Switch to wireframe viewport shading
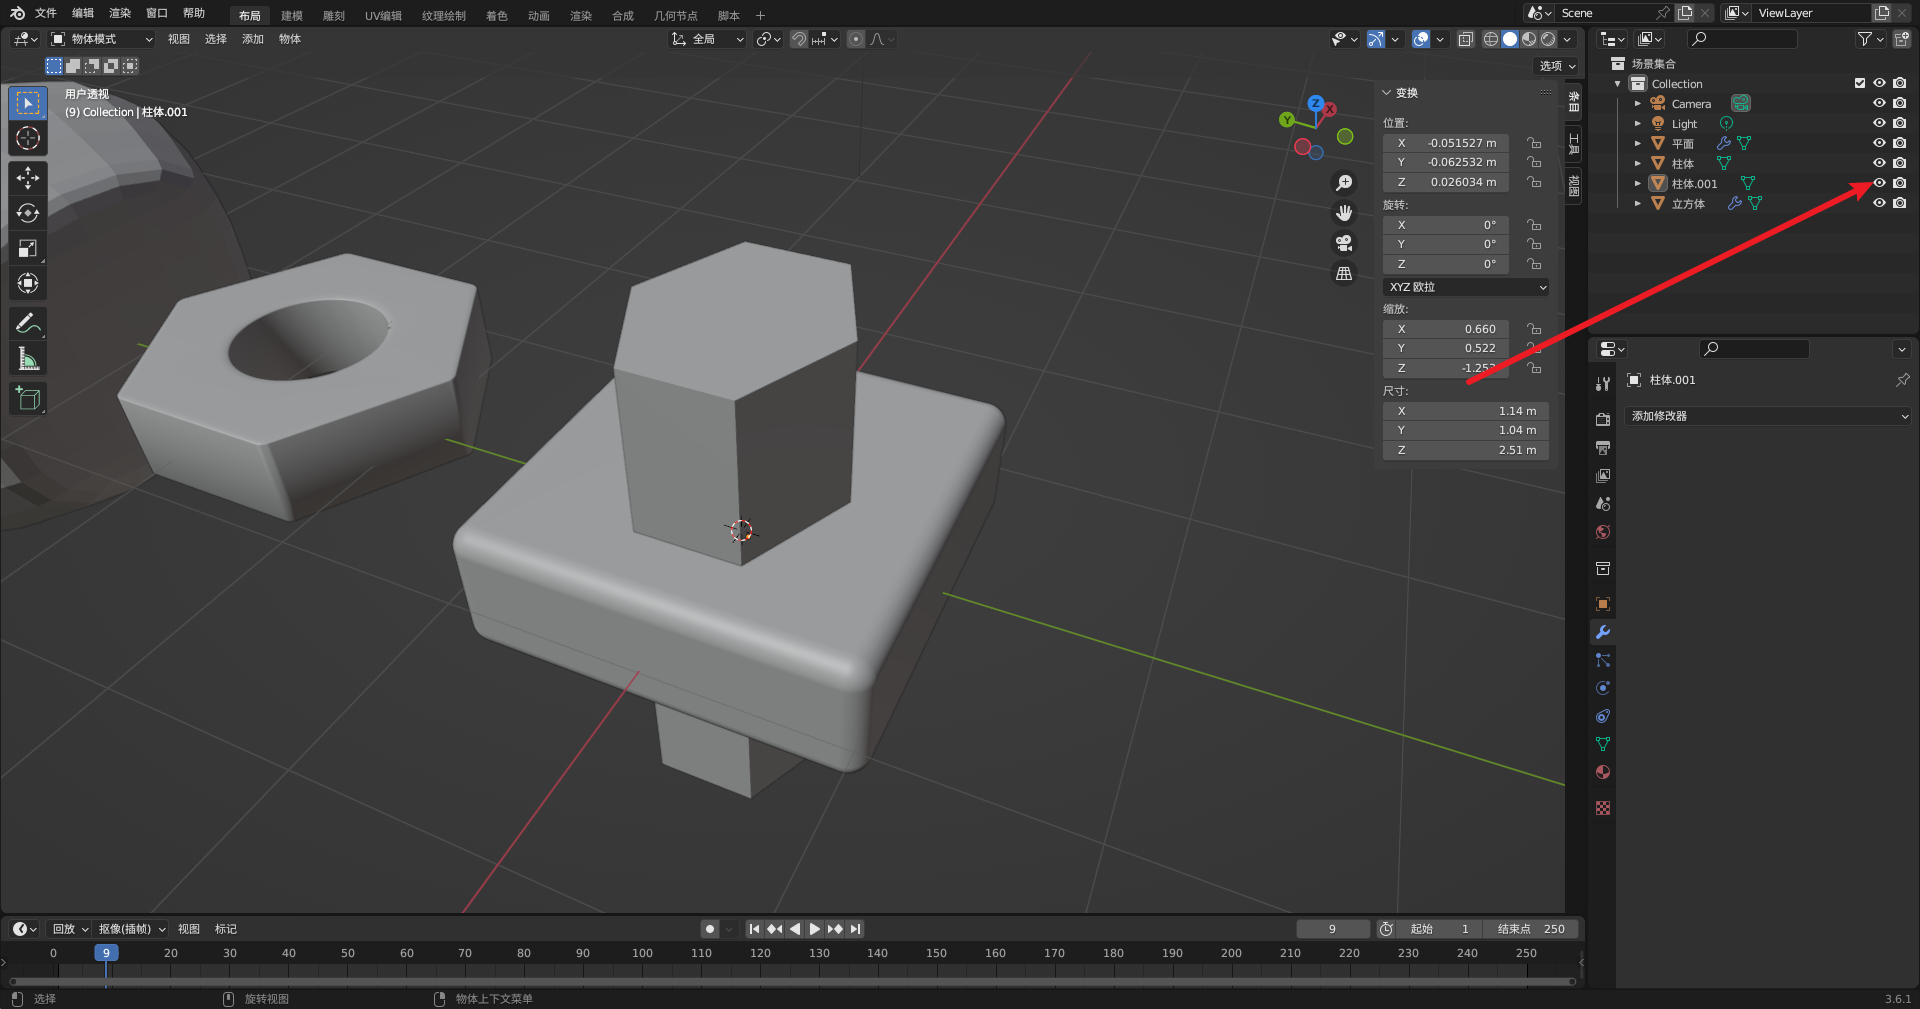This screenshot has height=1009, width=1920. click(x=1491, y=39)
